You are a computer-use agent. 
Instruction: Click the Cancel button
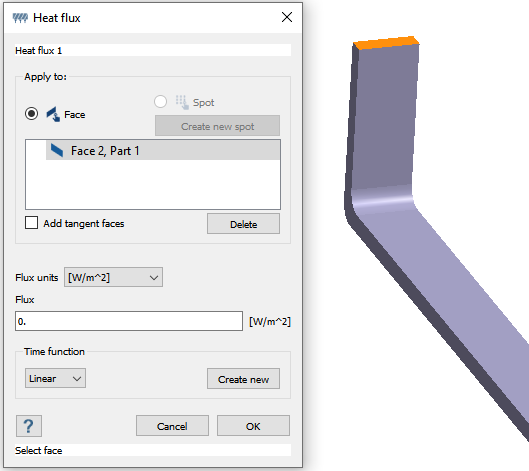coord(172,426)
